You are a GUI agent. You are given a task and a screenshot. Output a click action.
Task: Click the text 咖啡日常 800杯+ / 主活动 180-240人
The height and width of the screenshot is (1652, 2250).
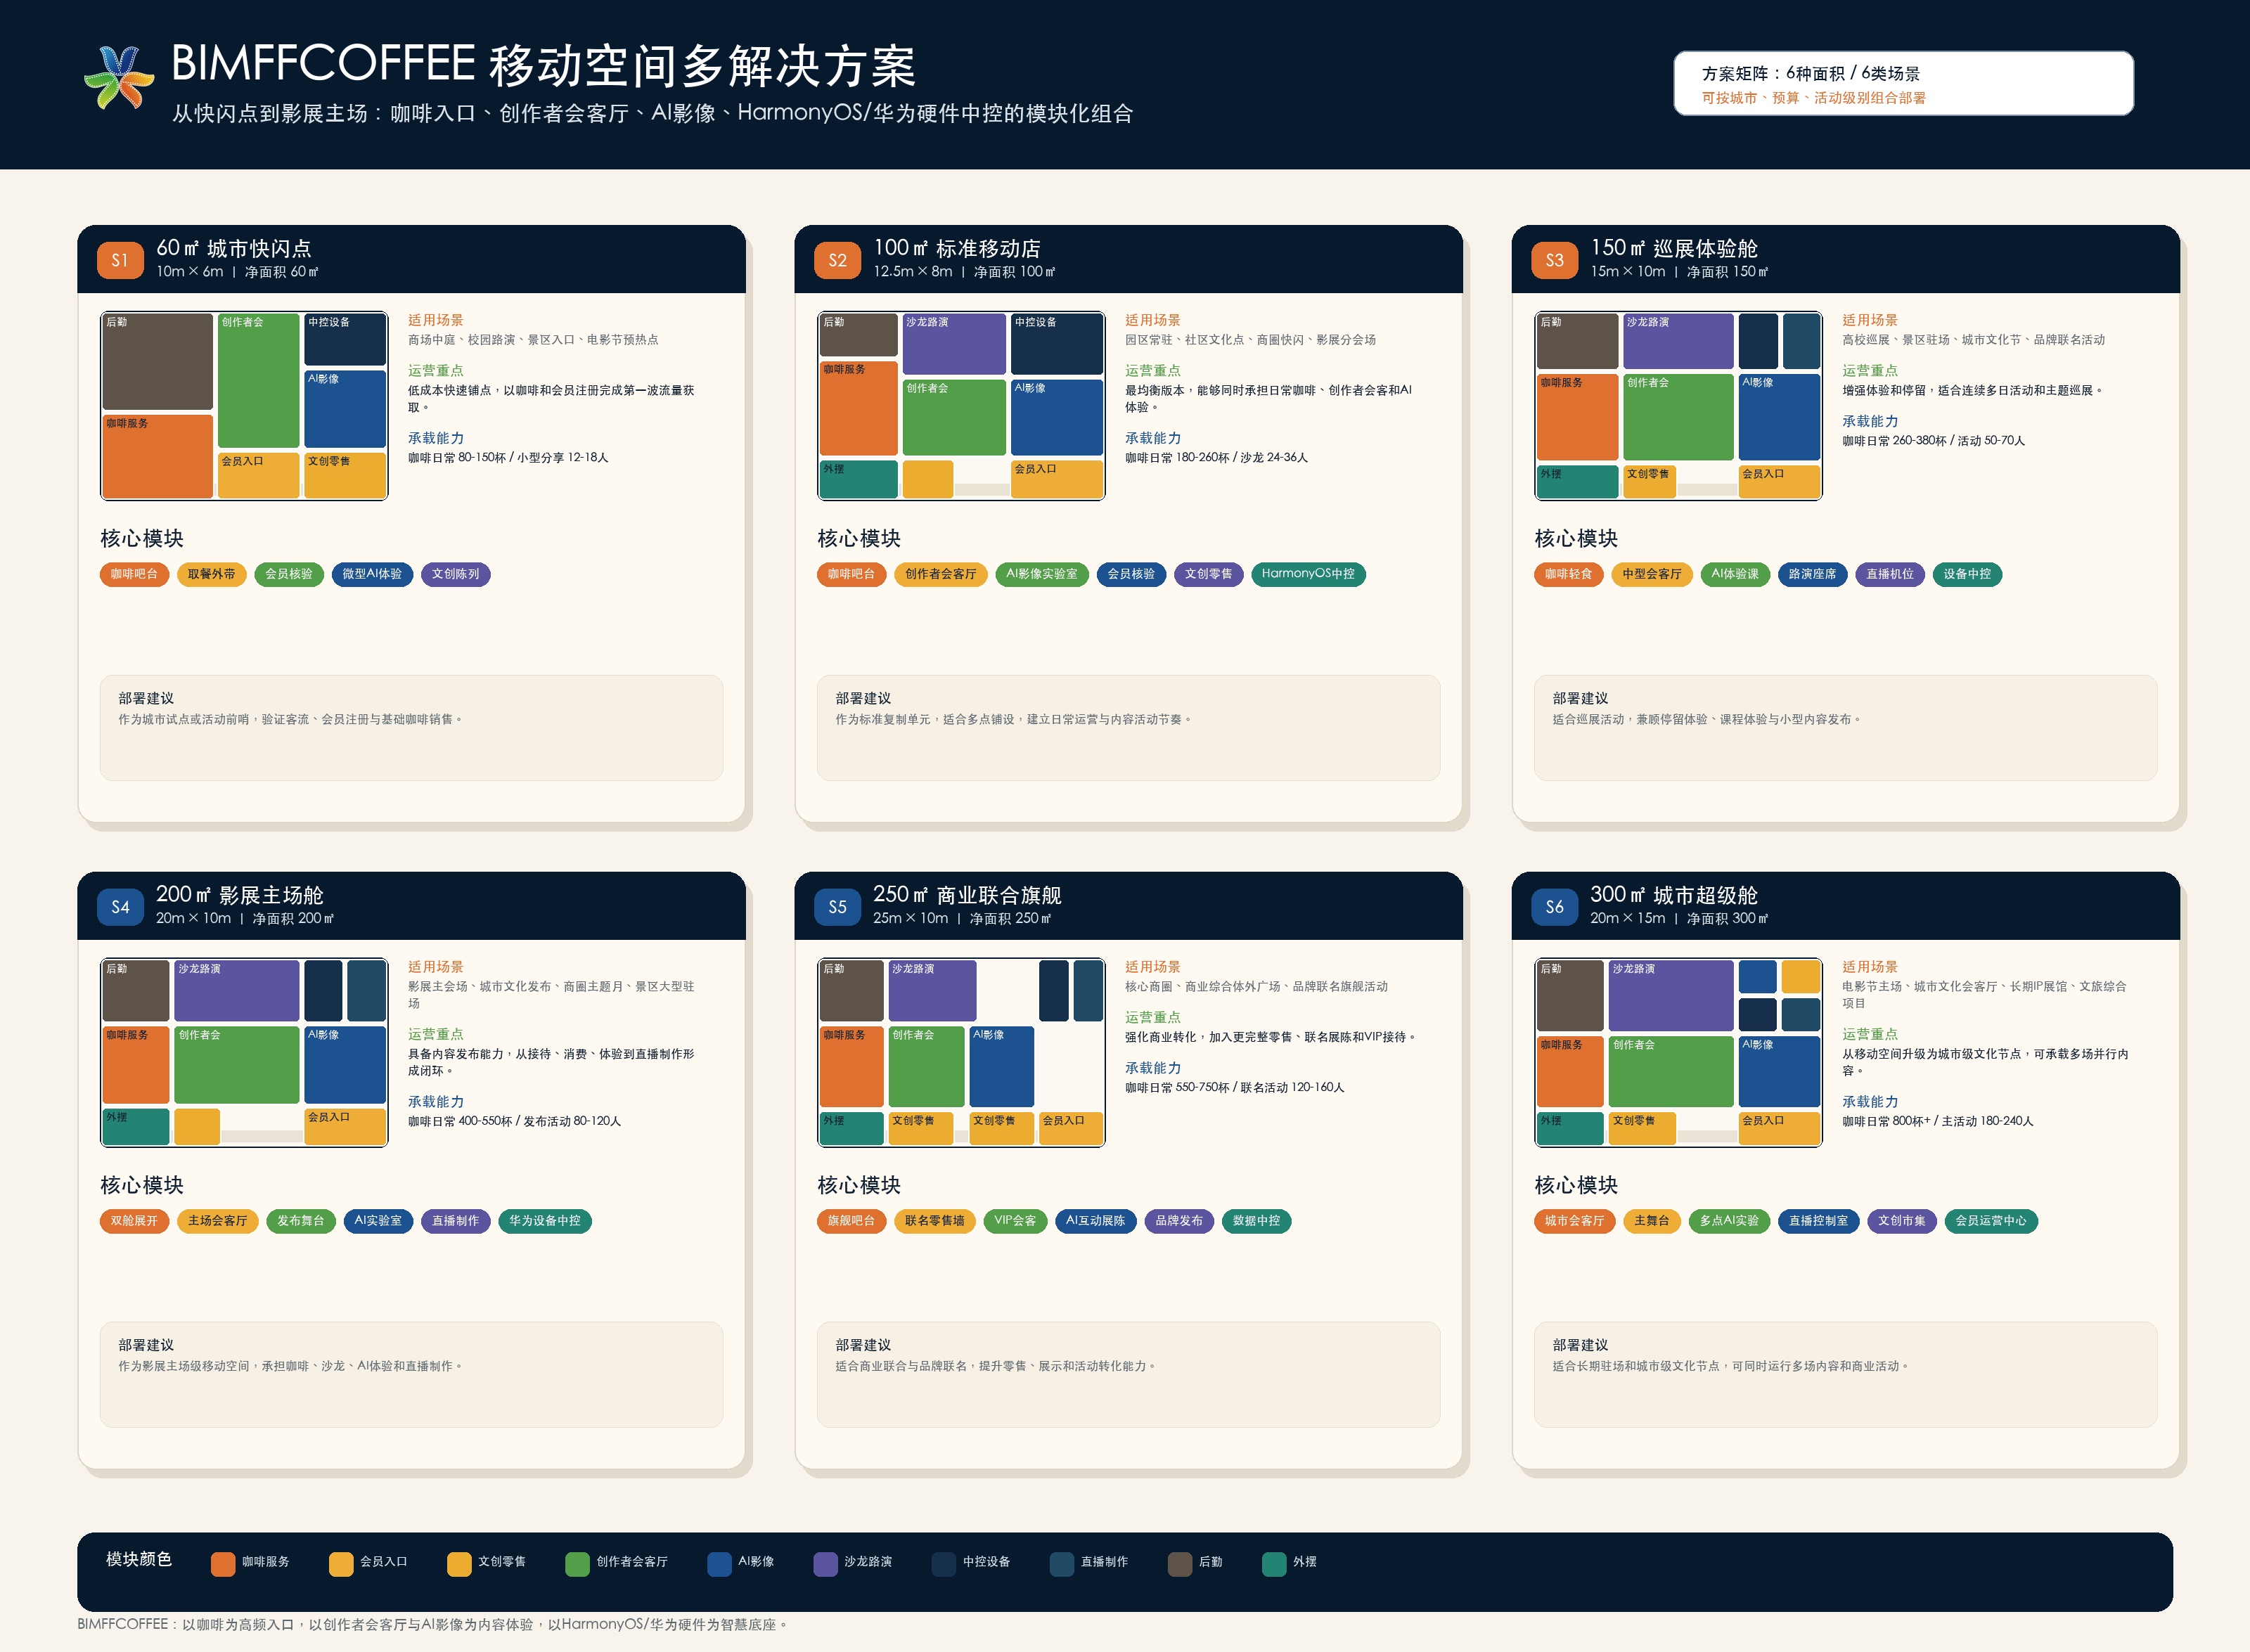pyautogui.click(x=1938, y=1121)
